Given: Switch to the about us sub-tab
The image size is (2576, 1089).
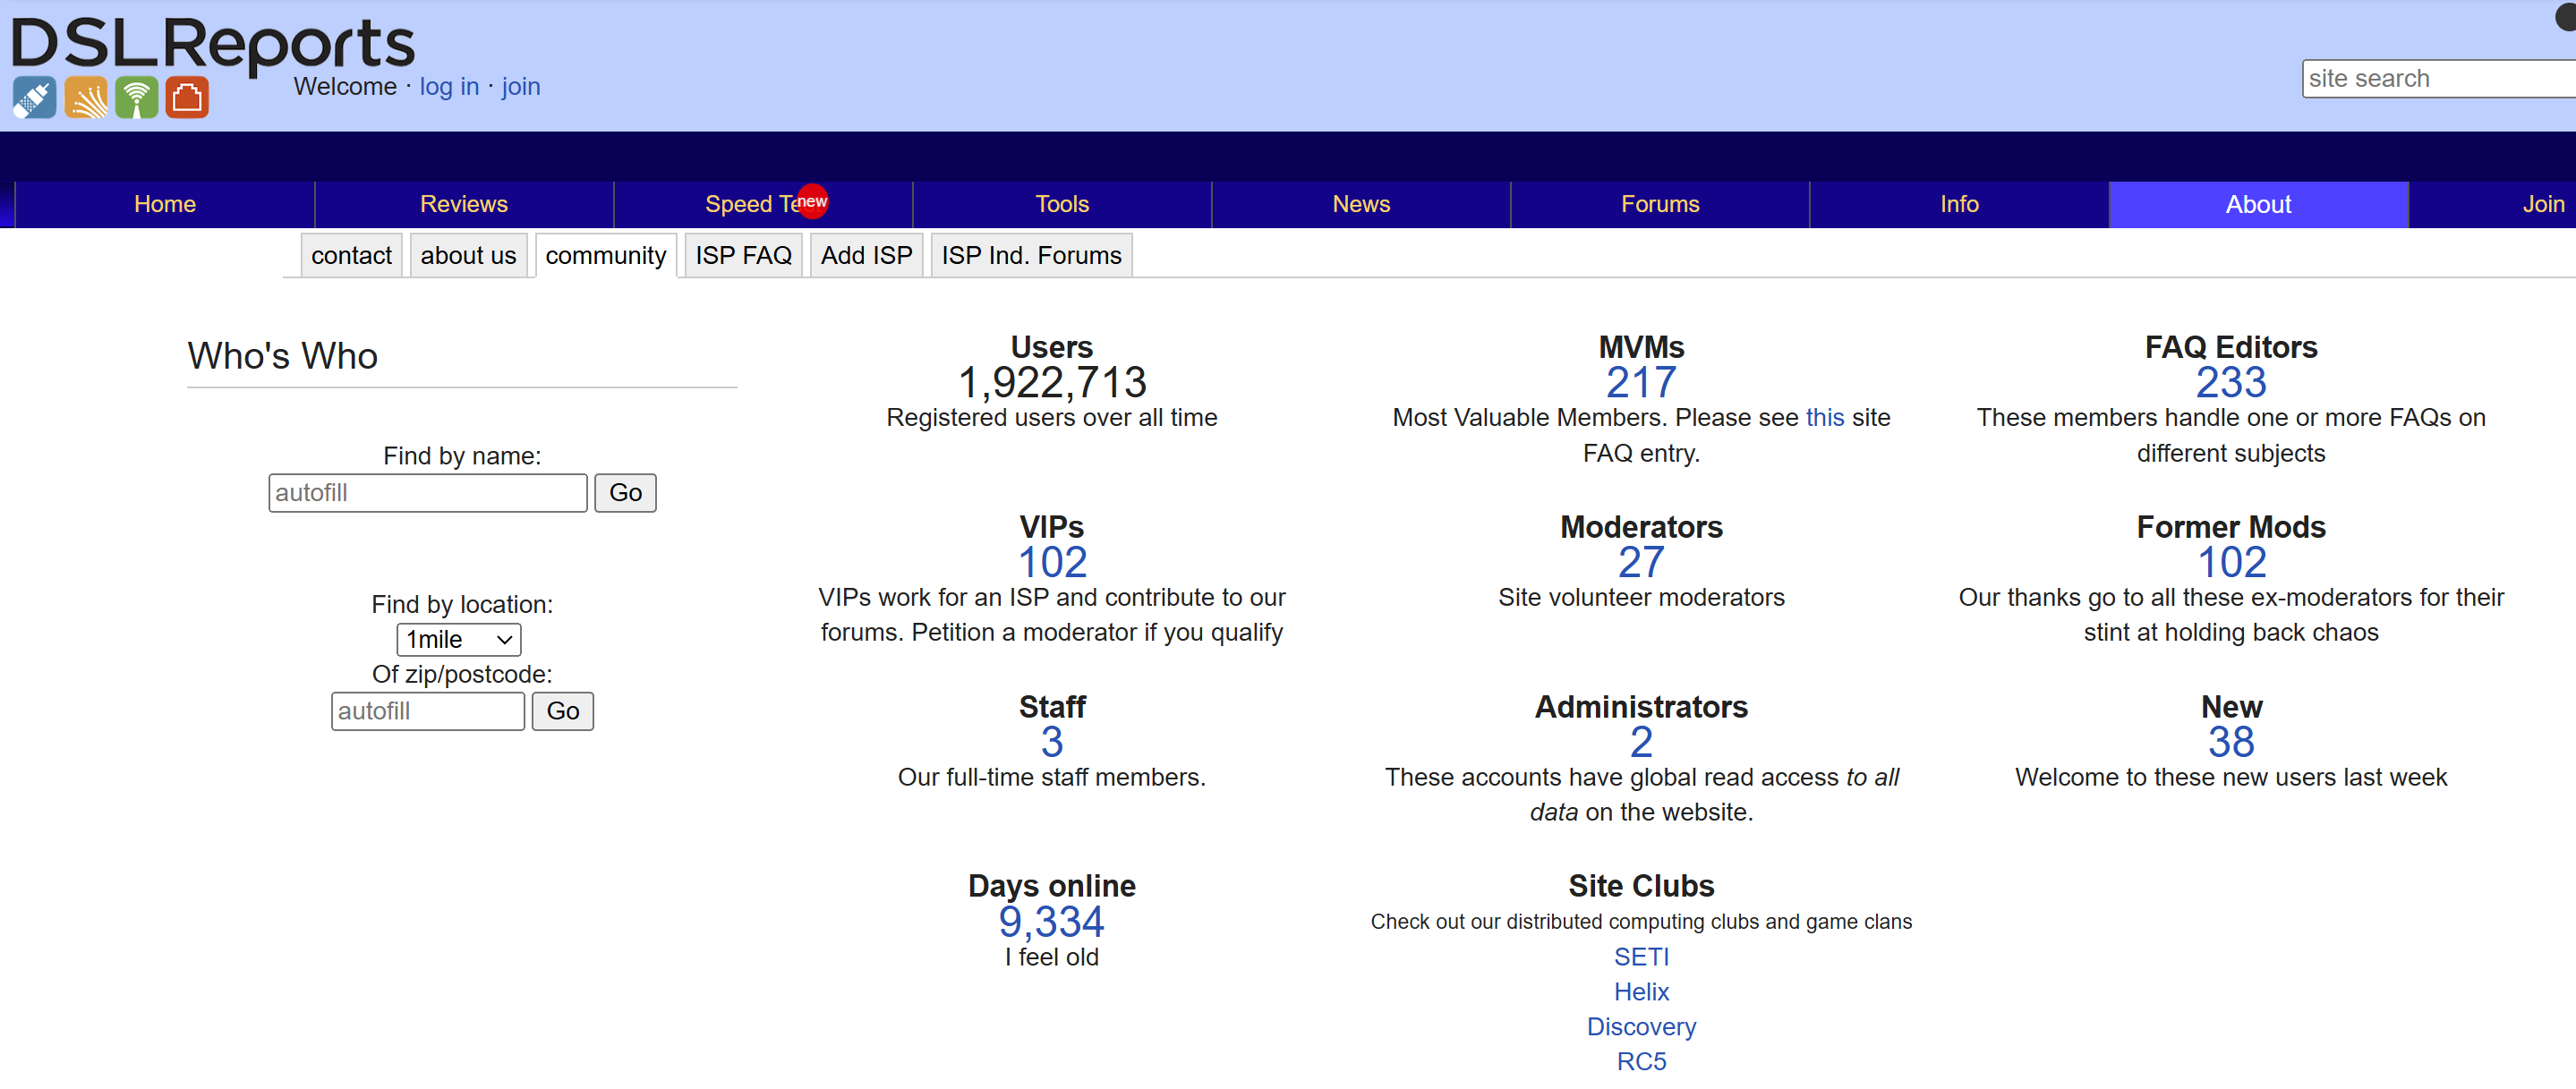Looking at the screenshot, I should click(x=468, y=255).
